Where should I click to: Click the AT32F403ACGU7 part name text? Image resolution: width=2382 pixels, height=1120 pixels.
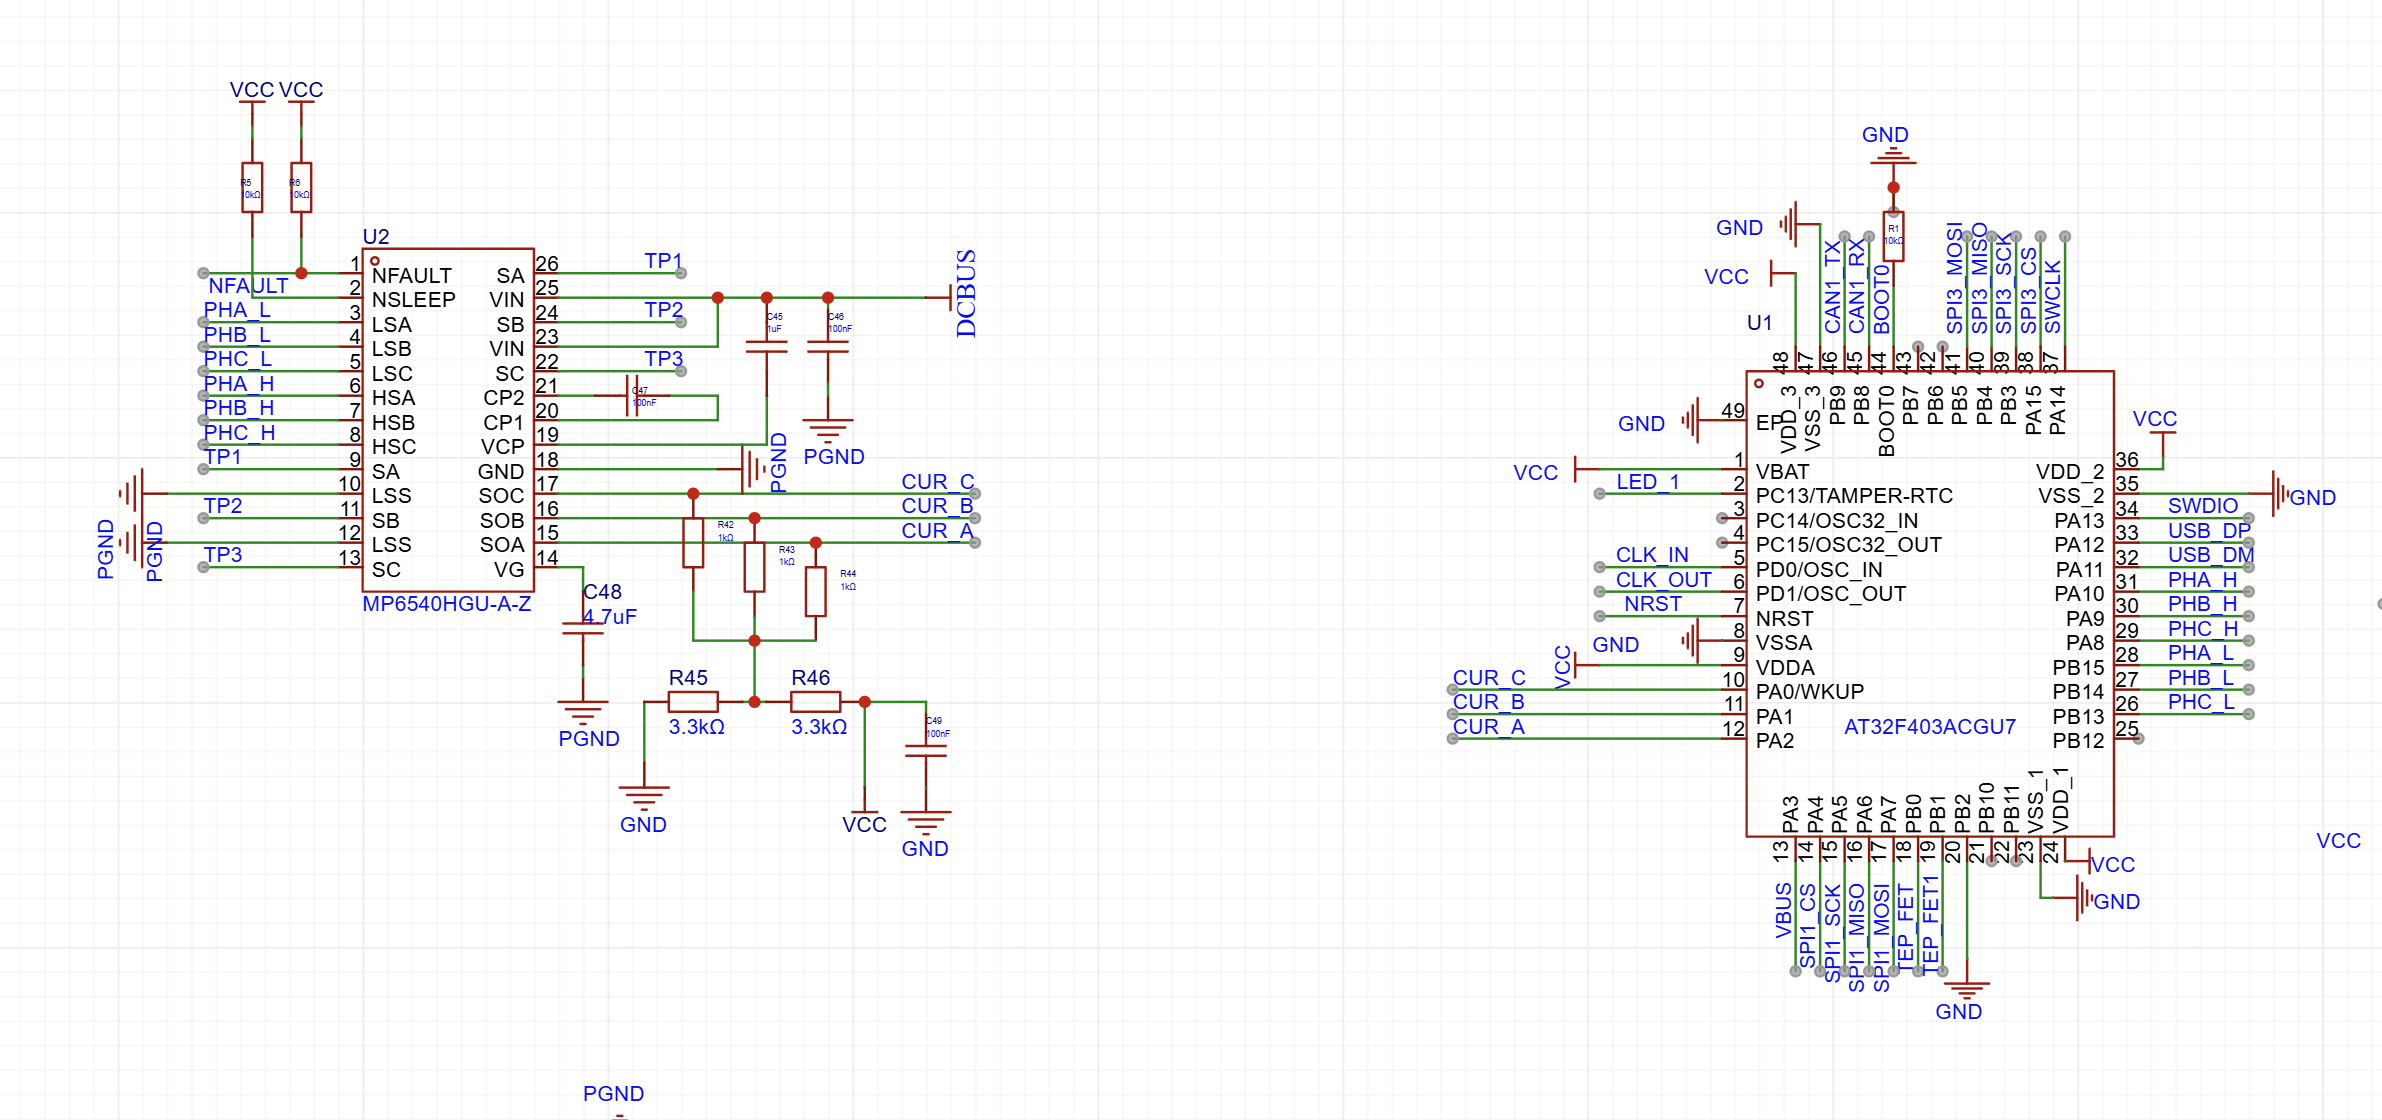(1929, 727)
